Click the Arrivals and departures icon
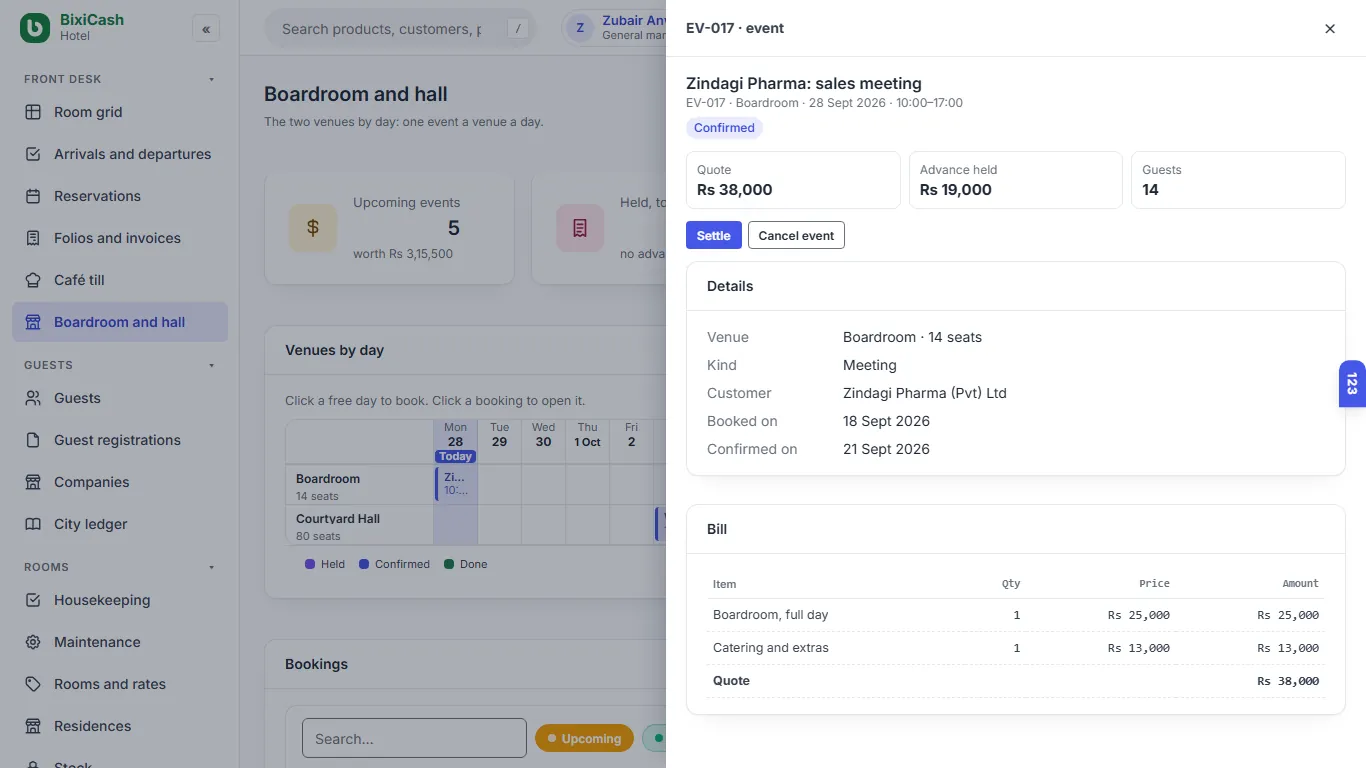Image resolution: width=1366 pixels, height=768 pixels. [33, 154]
